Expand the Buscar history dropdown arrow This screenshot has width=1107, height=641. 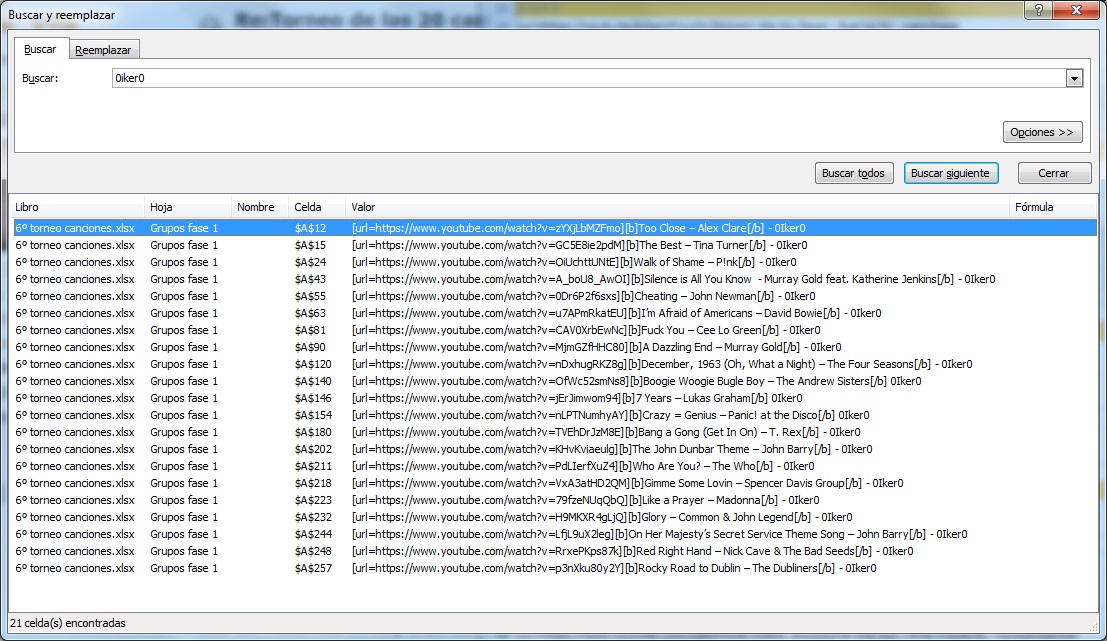click(1074, 78)
